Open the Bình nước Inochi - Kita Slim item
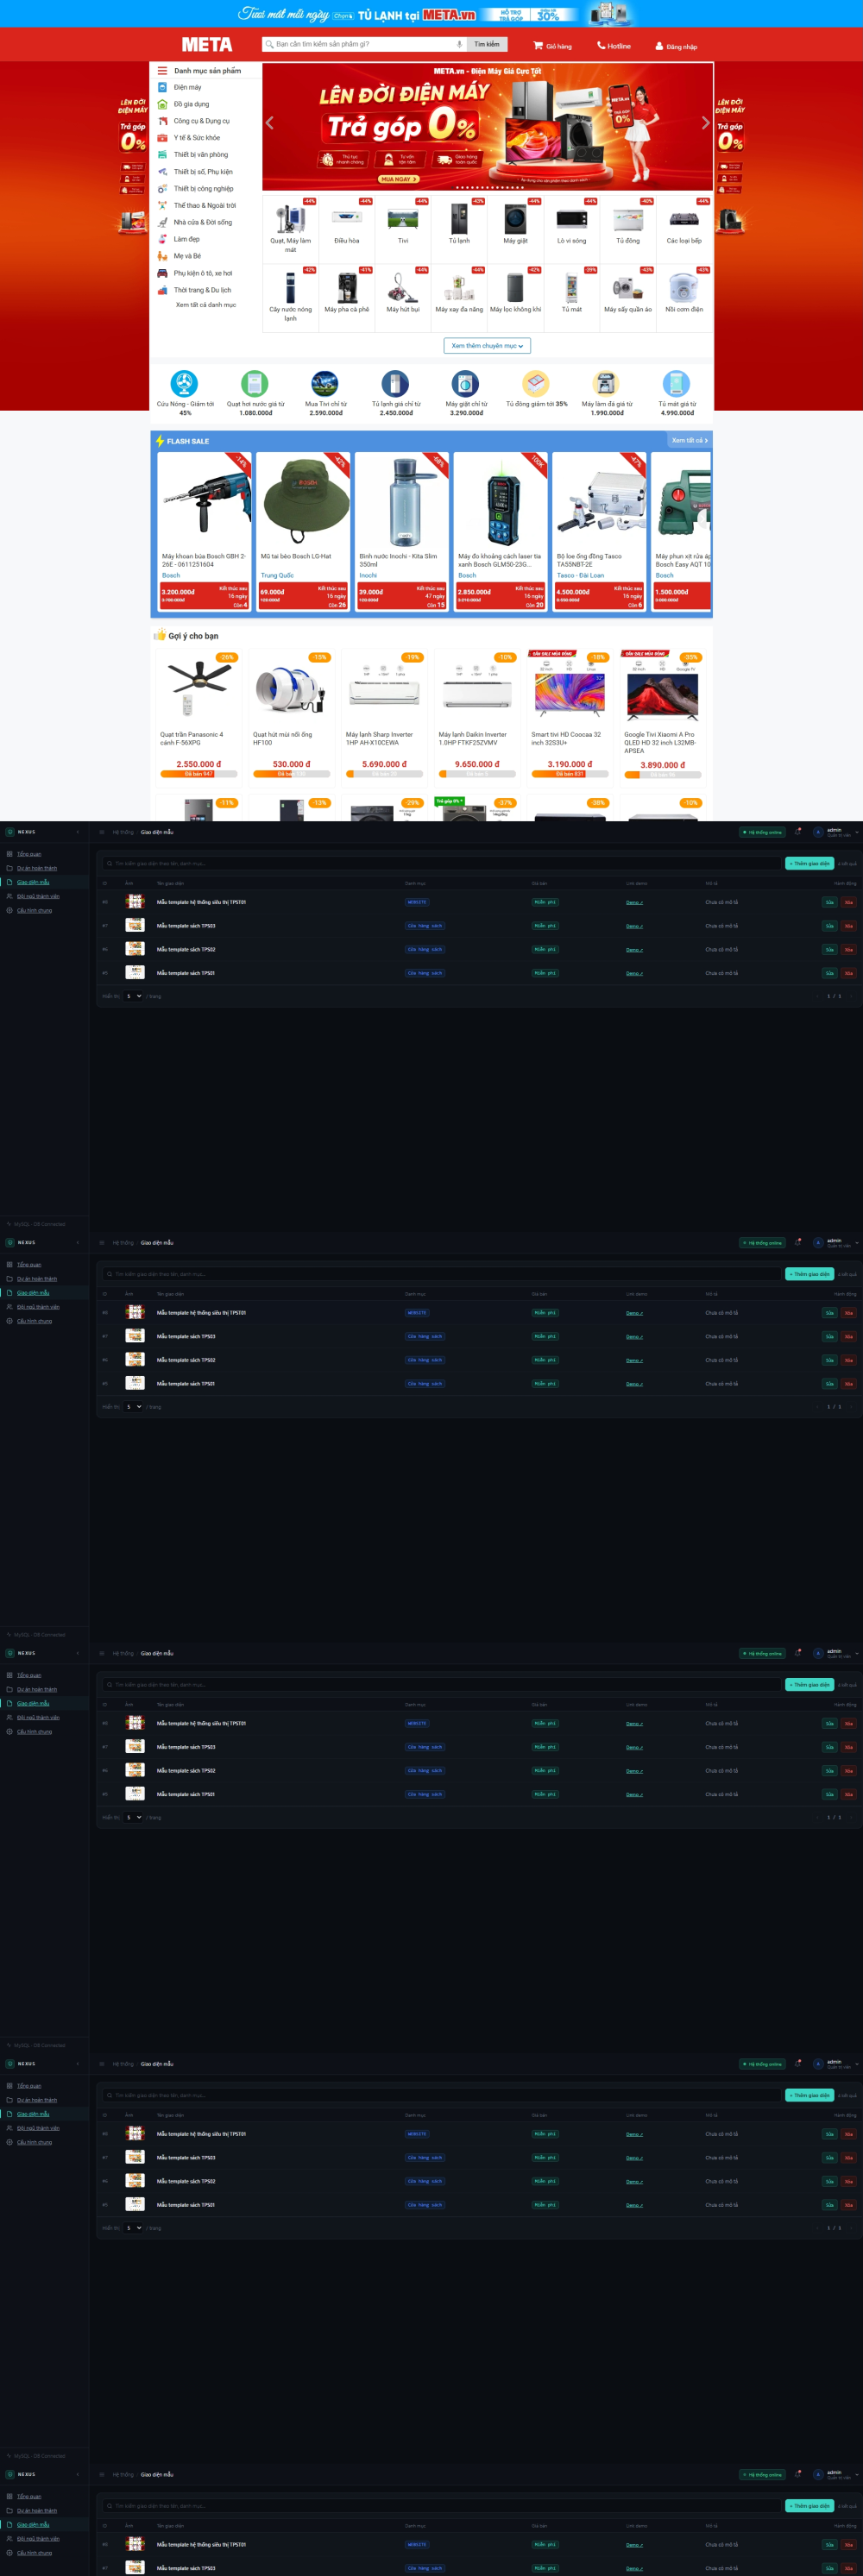Viewport: 863px width, 2576px height. [402, 531]
